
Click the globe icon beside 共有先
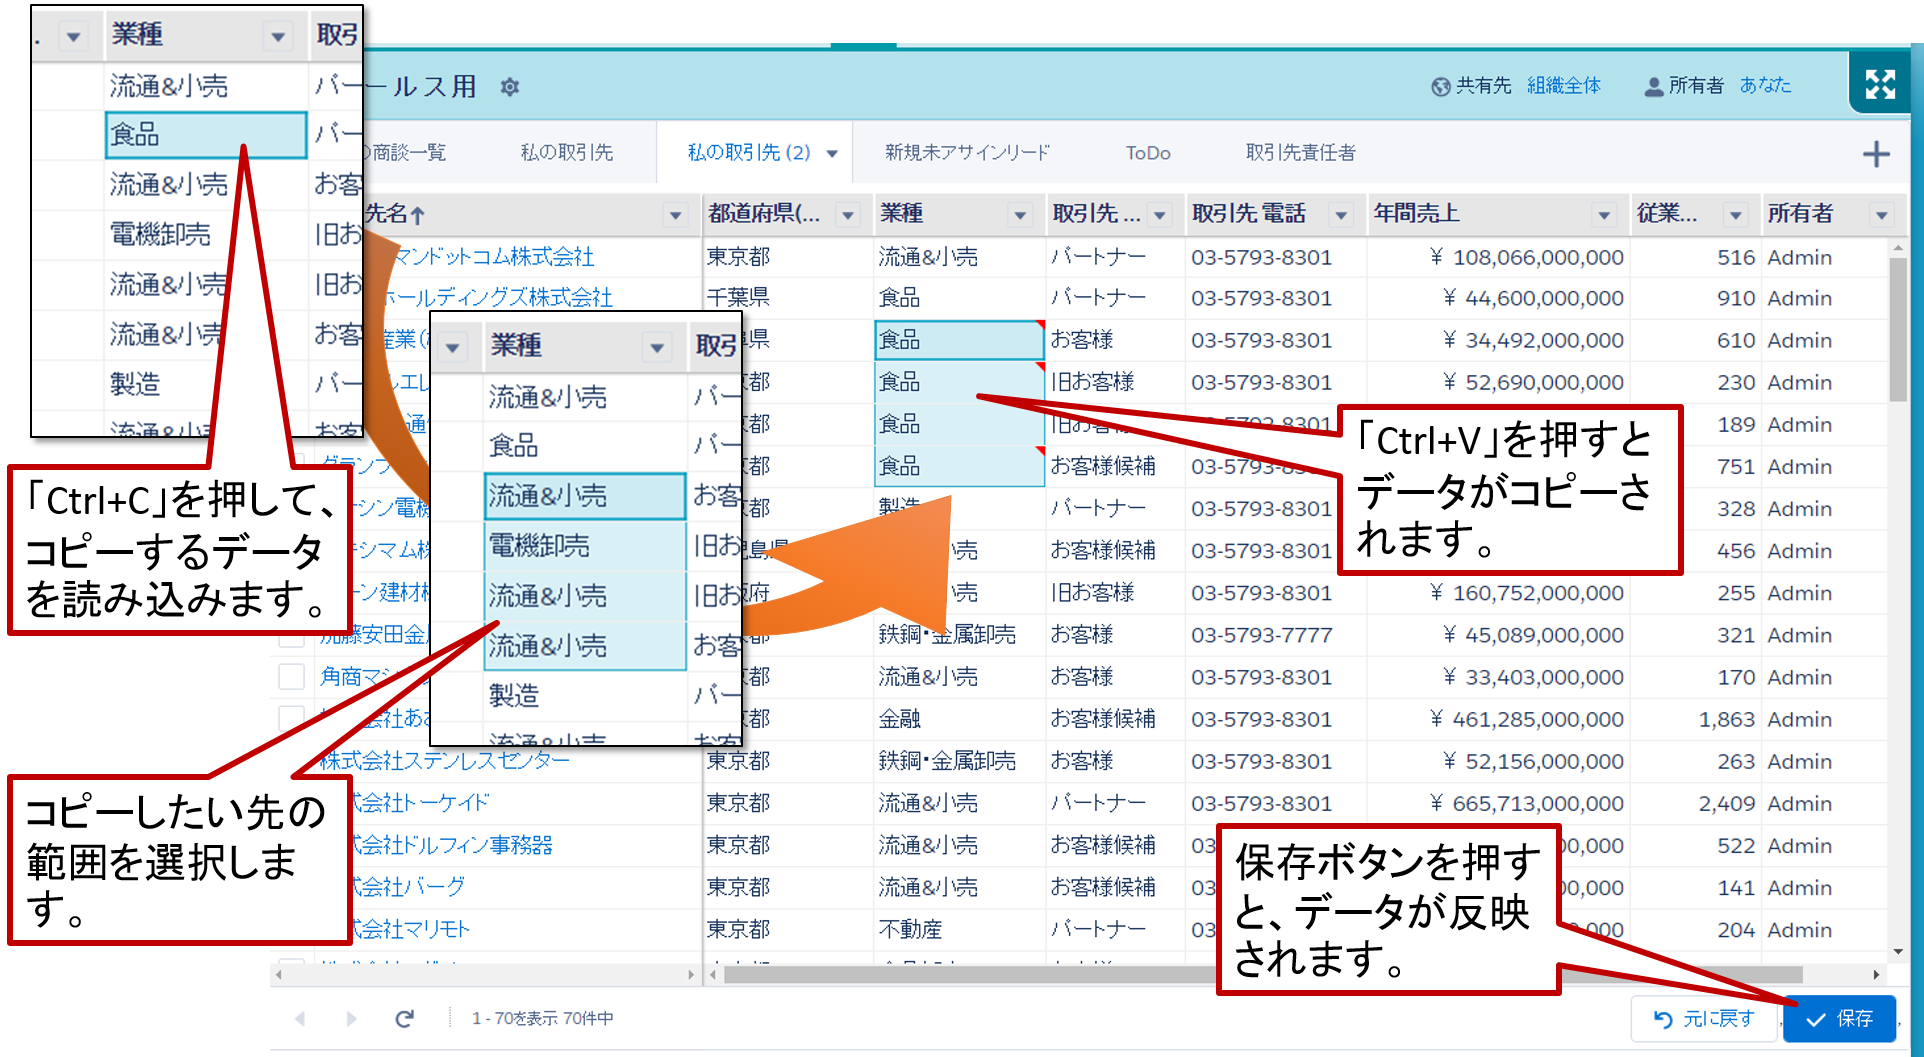1440,87
